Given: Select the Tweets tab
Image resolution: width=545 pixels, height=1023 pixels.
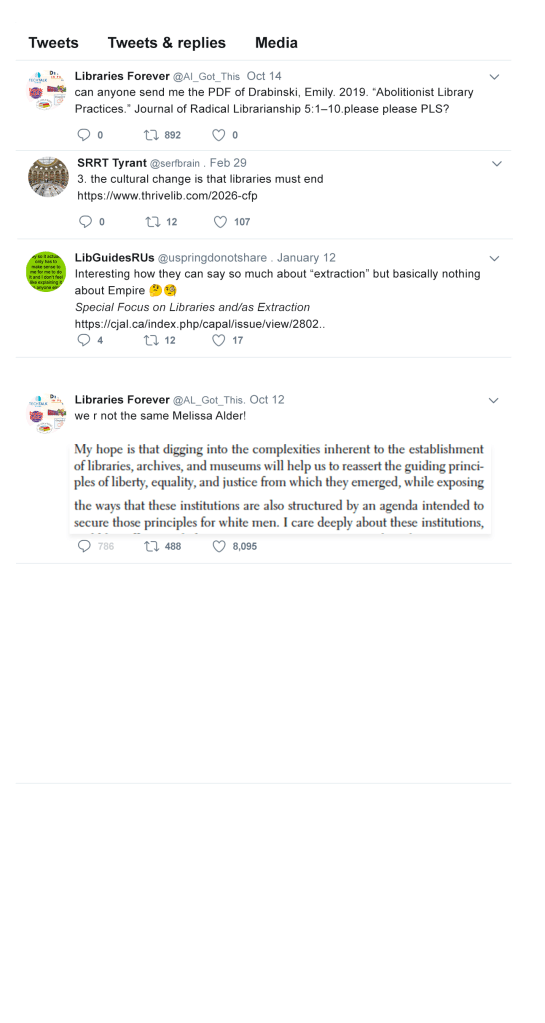Looking at the screenshot, I should tap(54, 43).
